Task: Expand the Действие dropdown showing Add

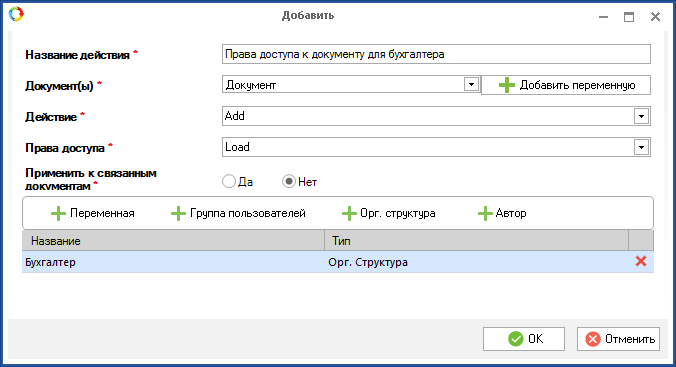Action: click(x=641, y=116)
